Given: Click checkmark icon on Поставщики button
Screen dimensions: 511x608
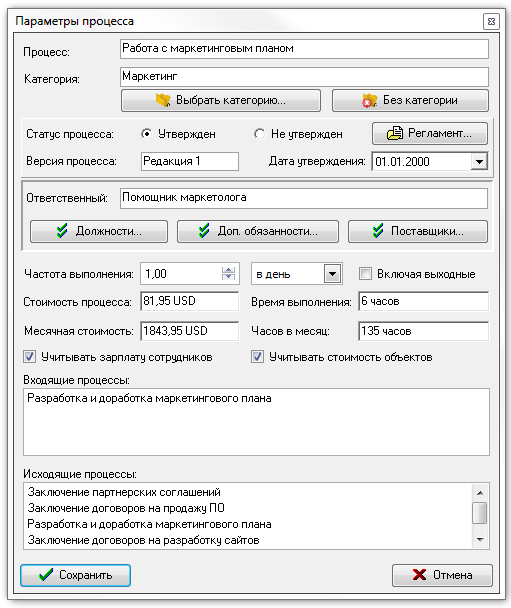Looking at the screenshot, I should pos(378,231).
